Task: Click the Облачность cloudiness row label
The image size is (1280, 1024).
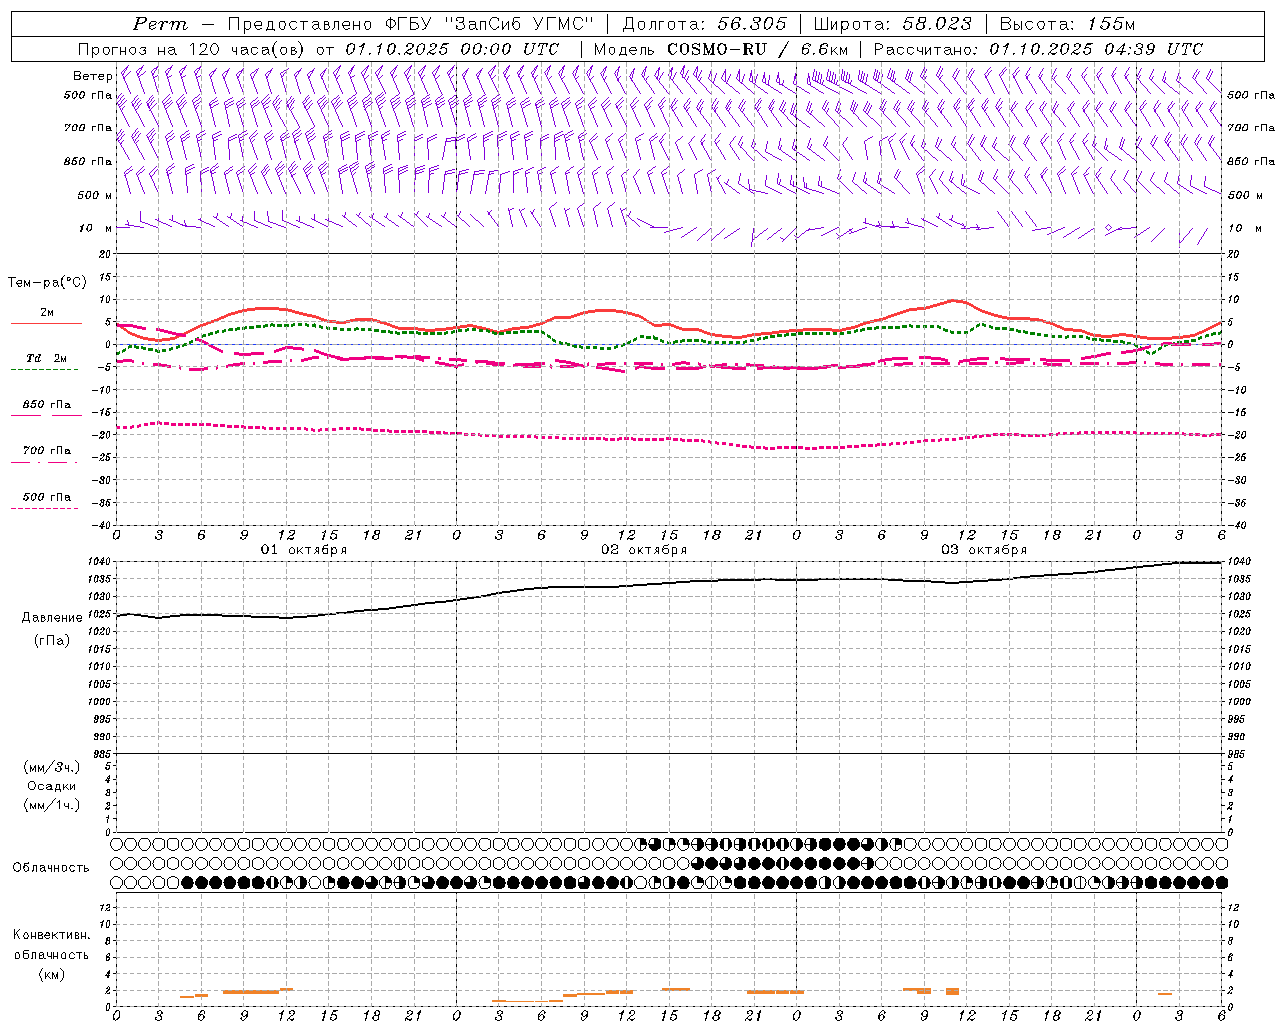Action: [x=51, y=867]
